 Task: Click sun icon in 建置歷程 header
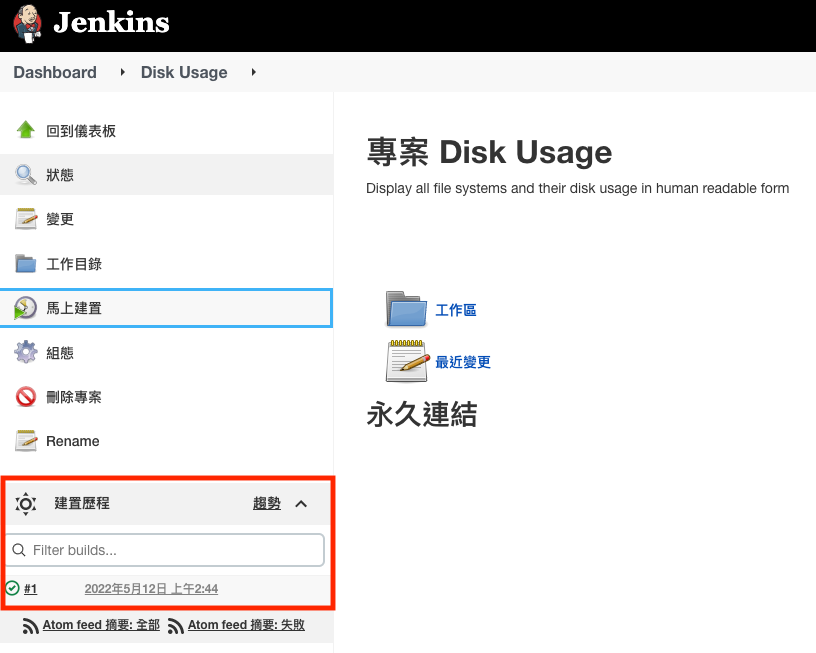pyautogui.click(x=26, y=504)
